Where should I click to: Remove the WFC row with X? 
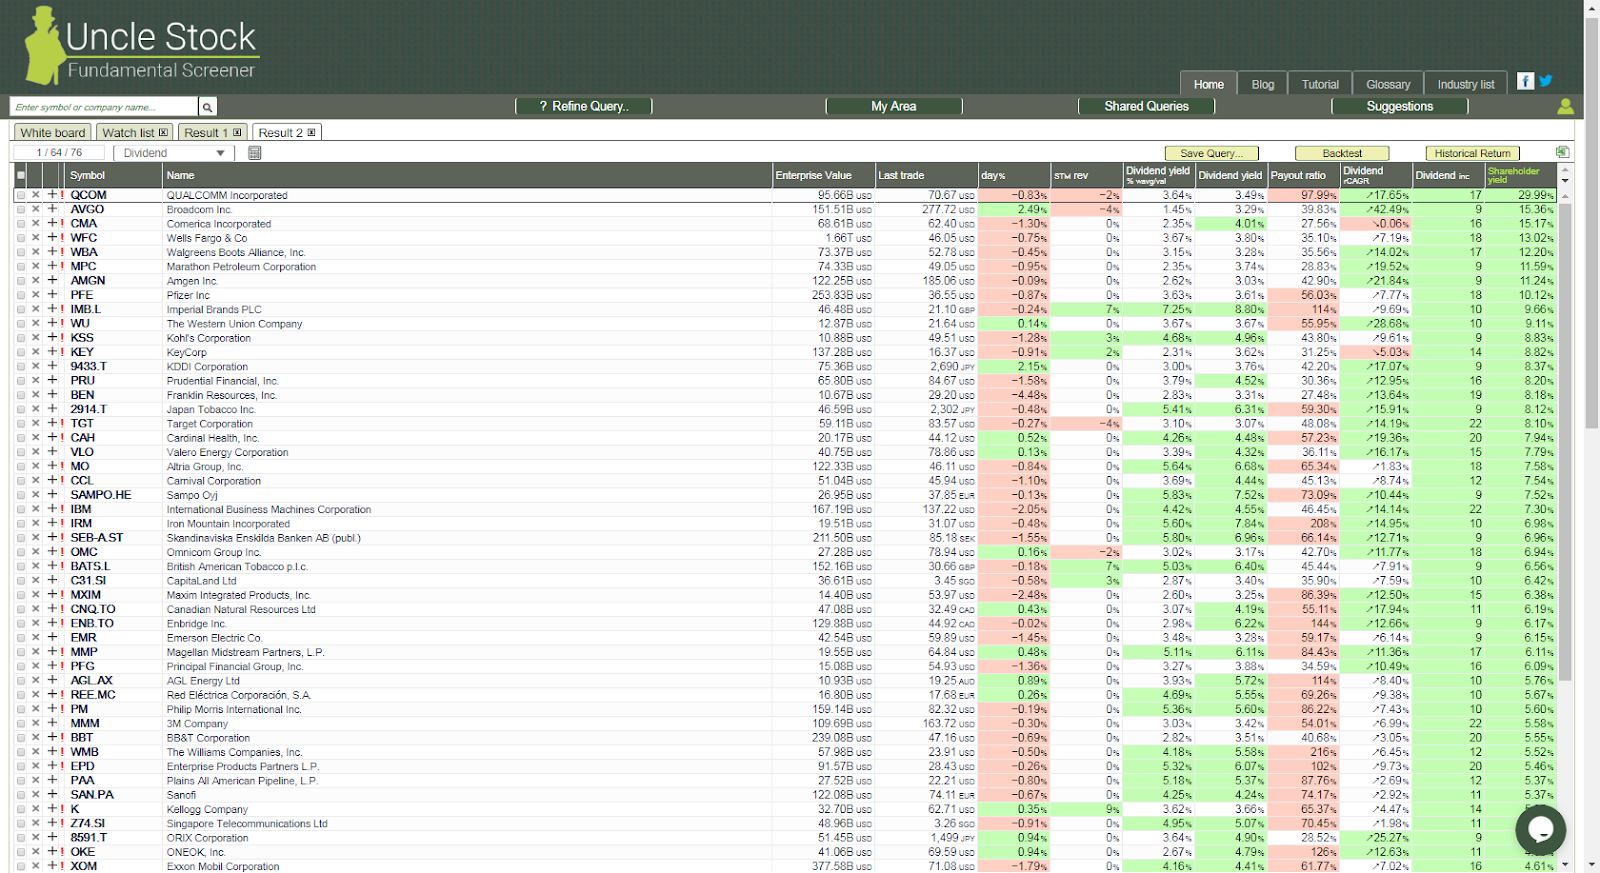tap(36, 238)
